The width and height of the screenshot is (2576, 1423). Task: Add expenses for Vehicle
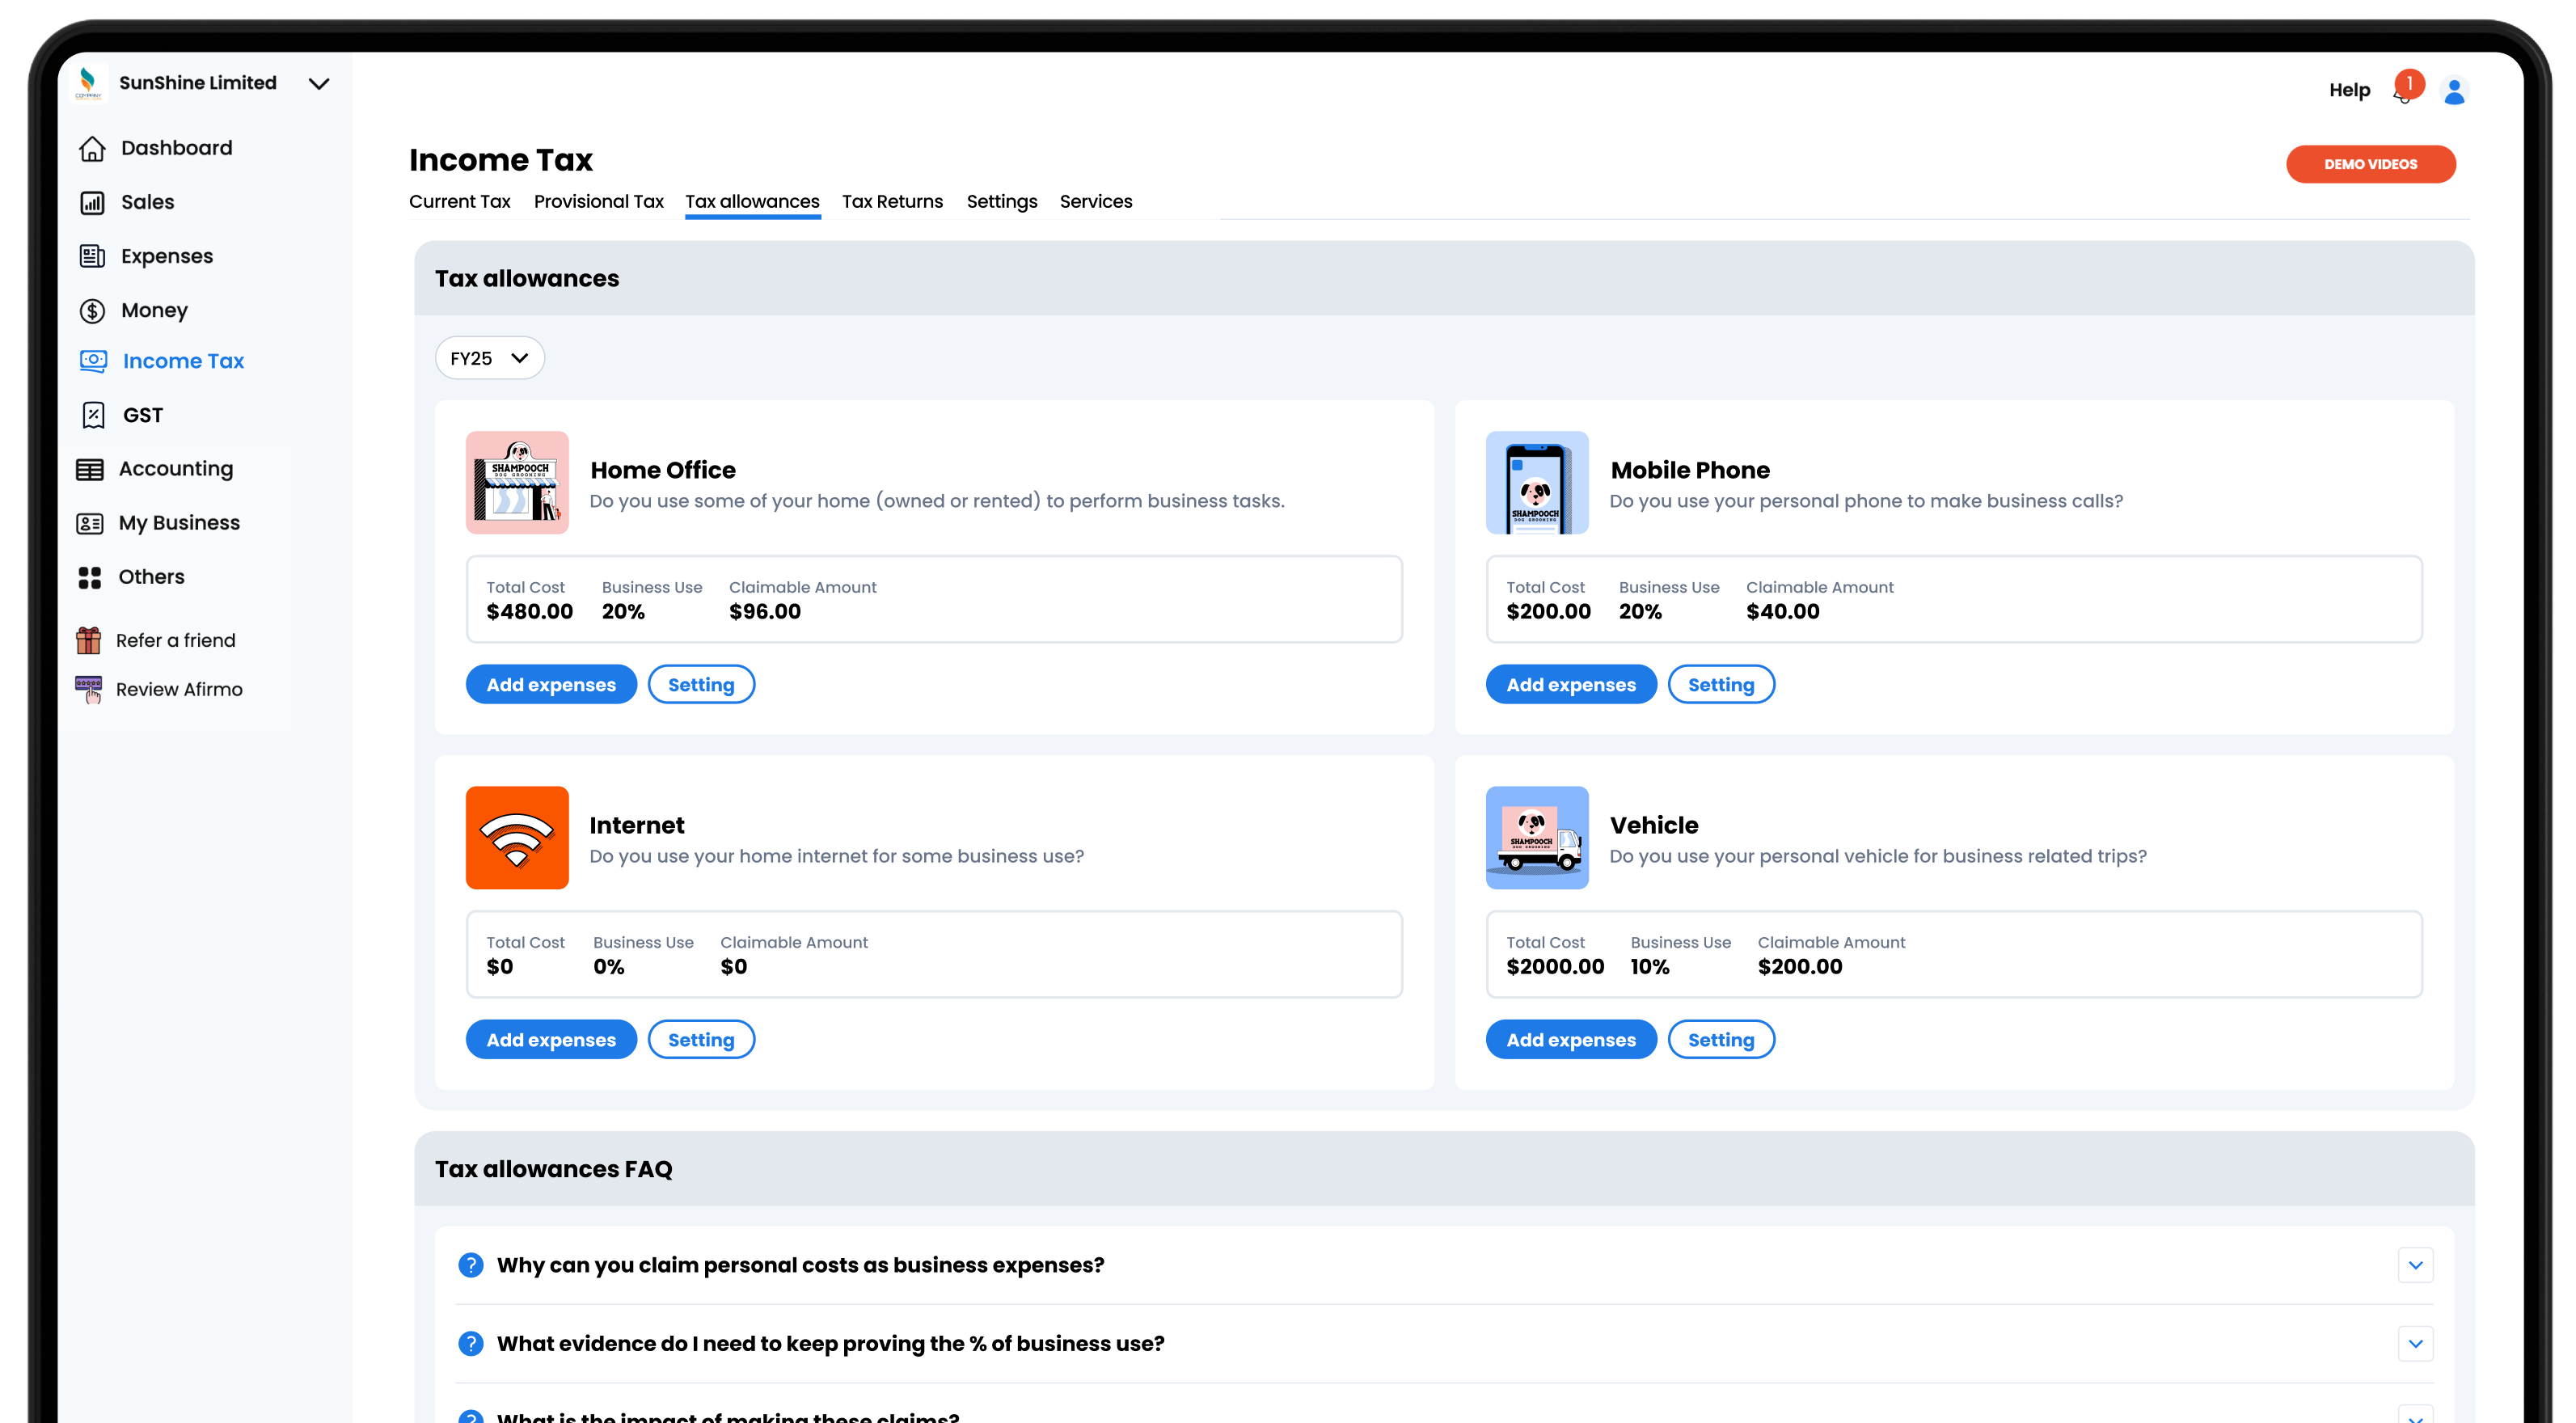click(x=1571, y=1039)
